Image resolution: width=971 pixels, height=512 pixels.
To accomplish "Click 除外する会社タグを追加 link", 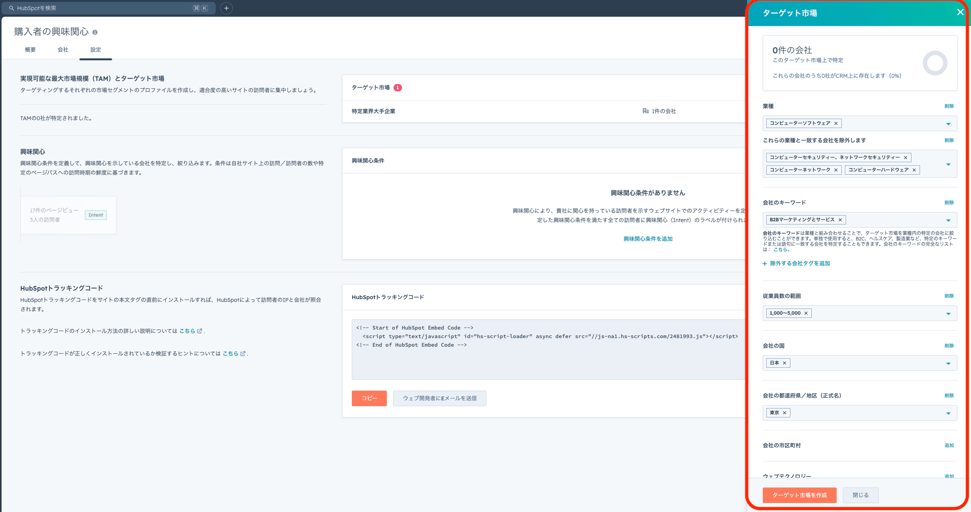I will click(x=797, y=264).
